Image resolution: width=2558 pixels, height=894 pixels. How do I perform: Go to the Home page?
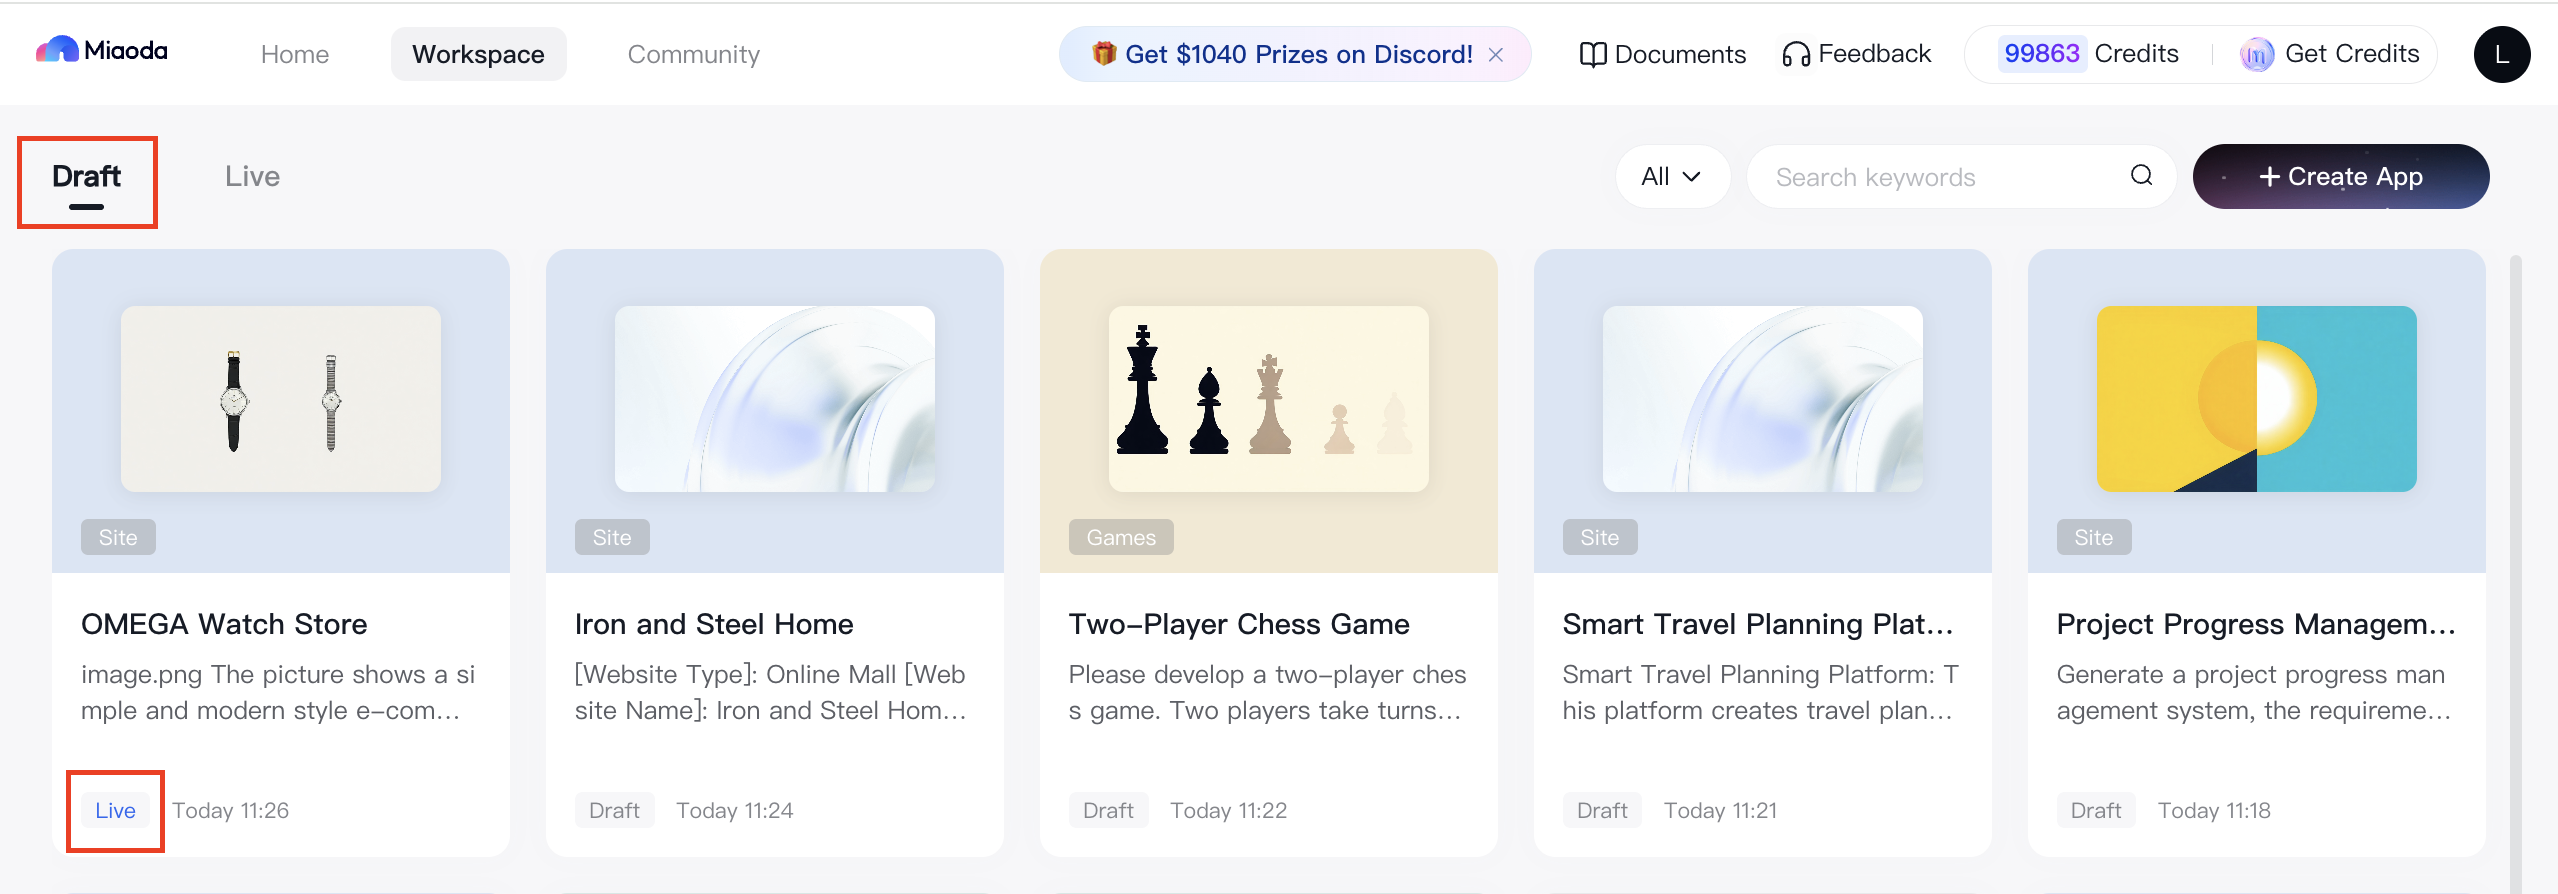point(295,55)
